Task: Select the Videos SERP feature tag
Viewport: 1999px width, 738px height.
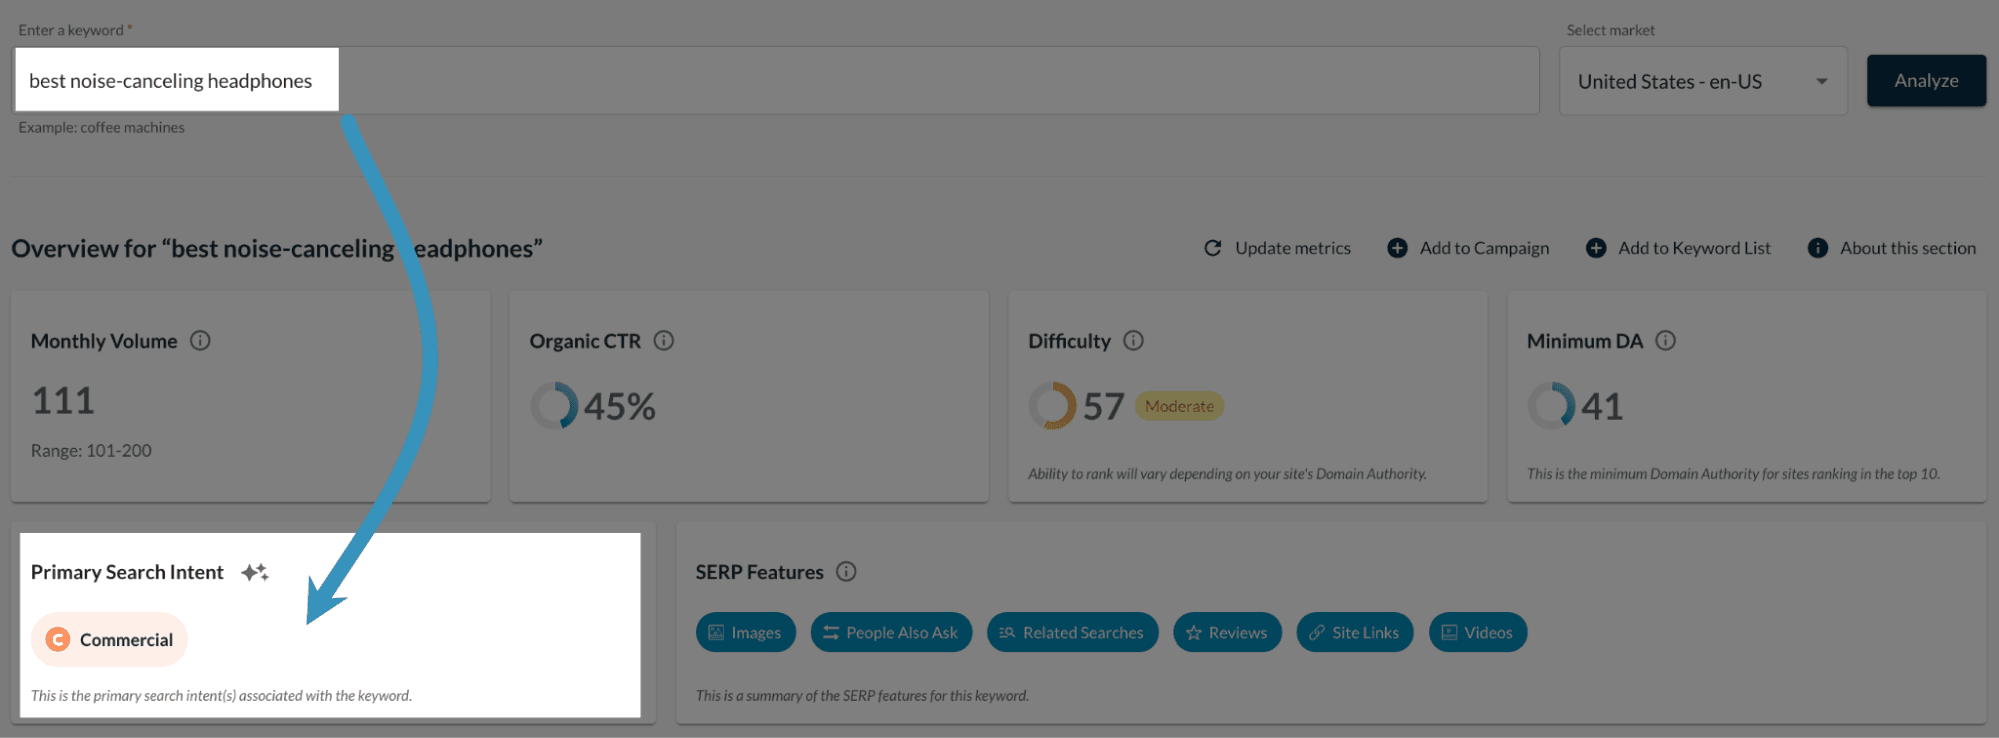Action: pyautogui.click(x=1477, y=632)
